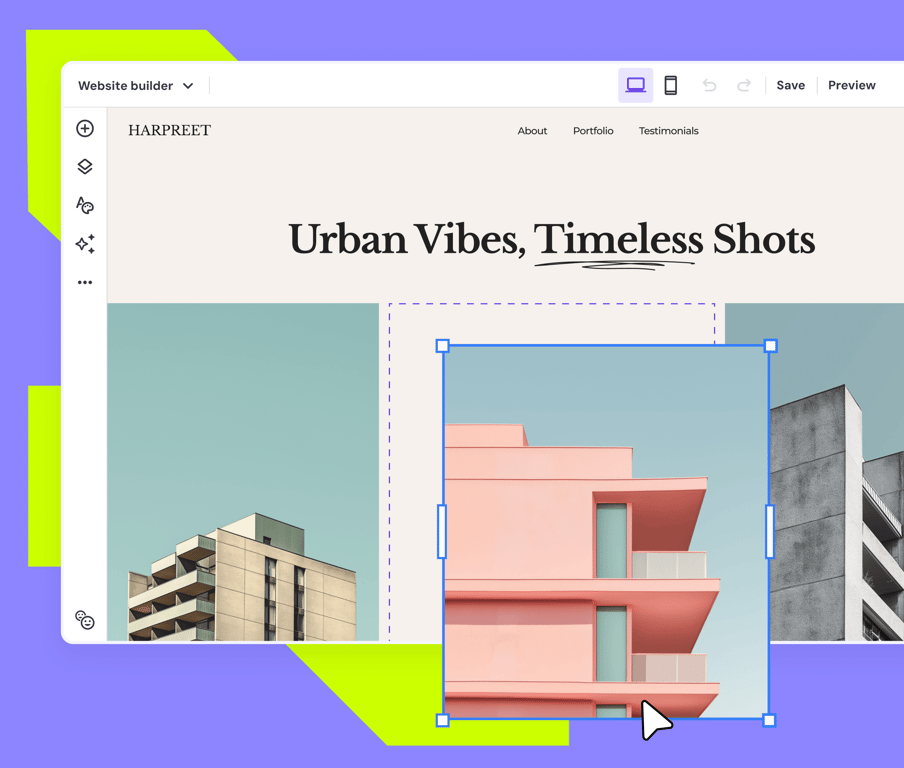
Task: Click the feedback smiley faces icon
Action: pyautogui.click(x=85, y=620)
